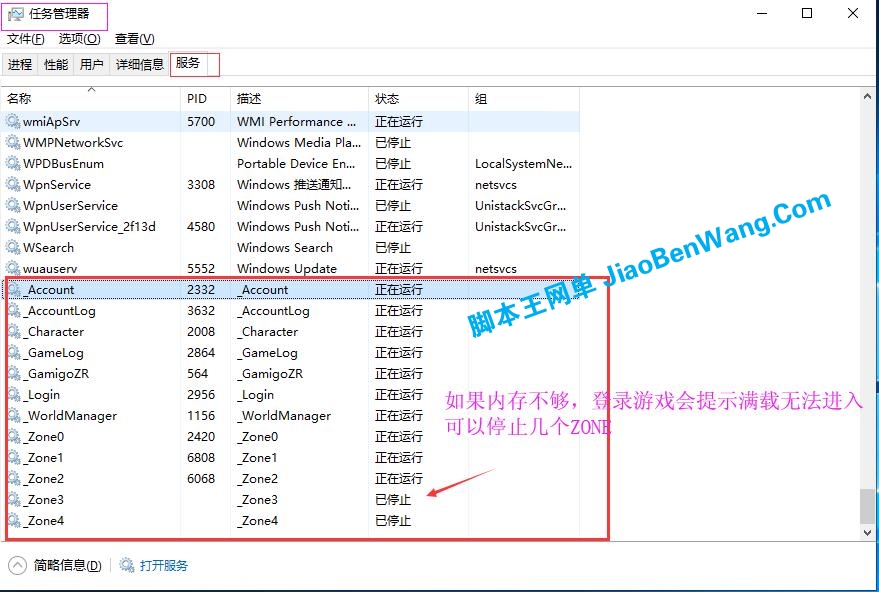Click the WMI Performance description cell
The width and height of the screenshot is (879, 592).
297,121
